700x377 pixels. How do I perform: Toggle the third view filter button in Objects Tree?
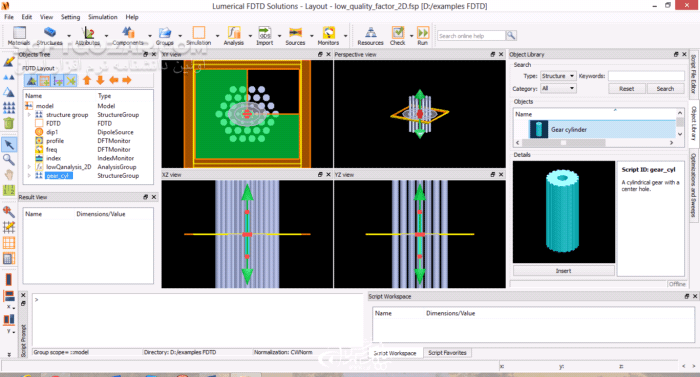point(58,80)
